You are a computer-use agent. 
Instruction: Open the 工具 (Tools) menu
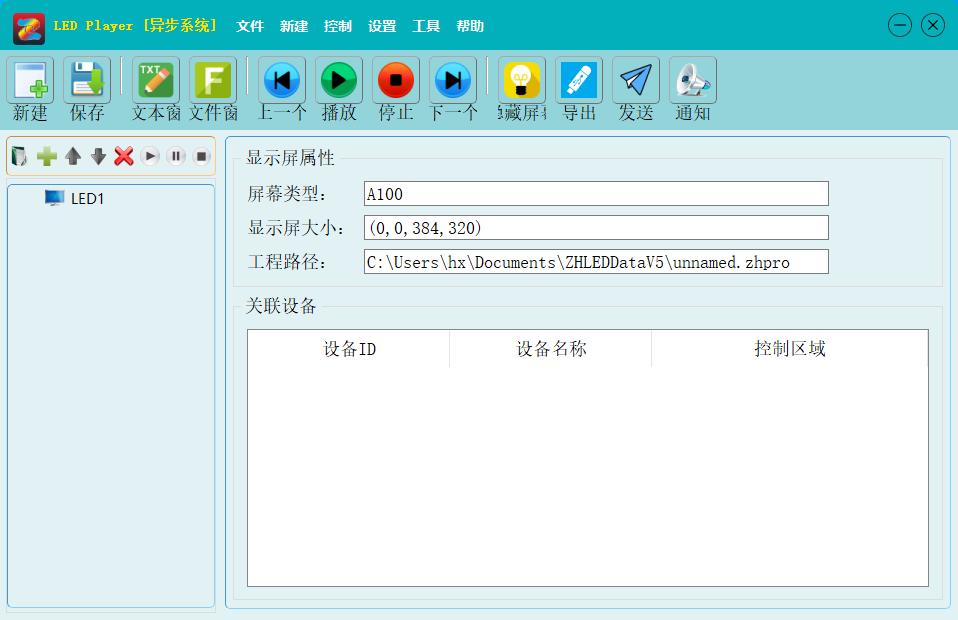(426, 26)
